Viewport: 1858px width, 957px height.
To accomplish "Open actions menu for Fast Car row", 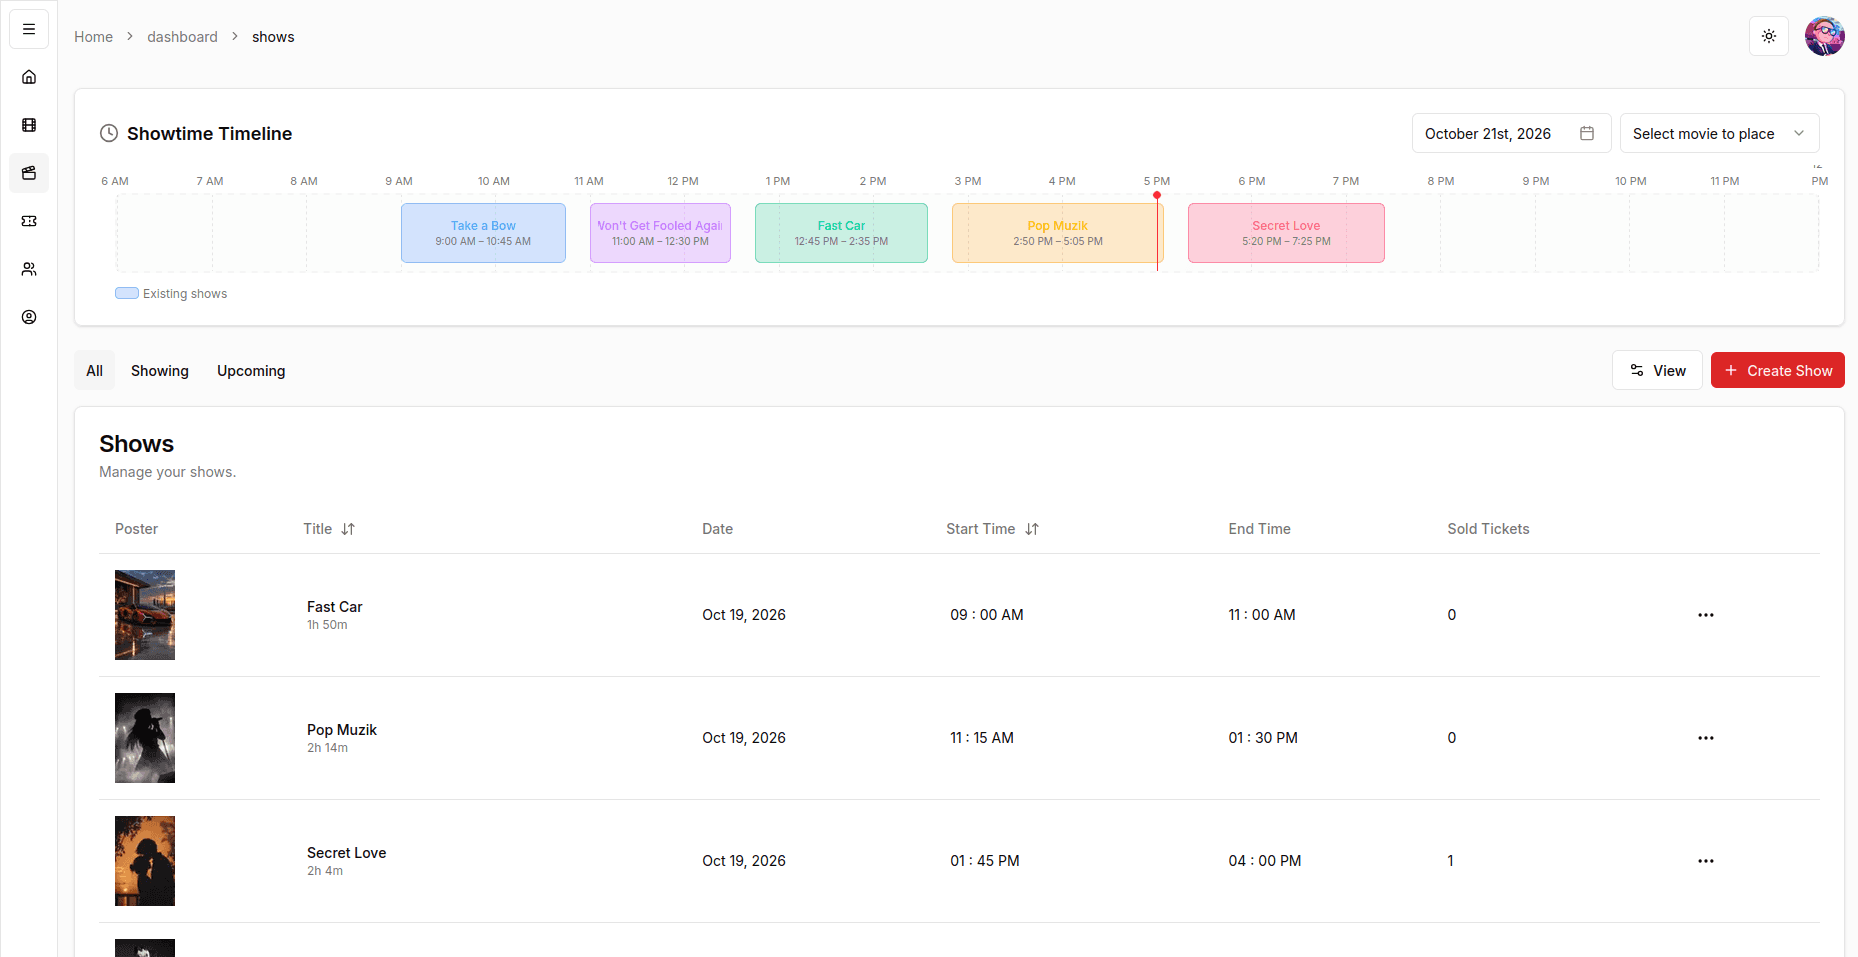I will [1706, 615].
